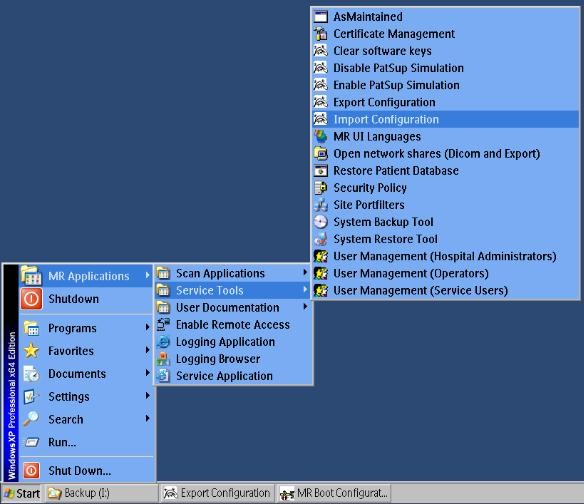Launch the Logging Browser entry
This screenshot has height=504, width=584.
(234, 359)
